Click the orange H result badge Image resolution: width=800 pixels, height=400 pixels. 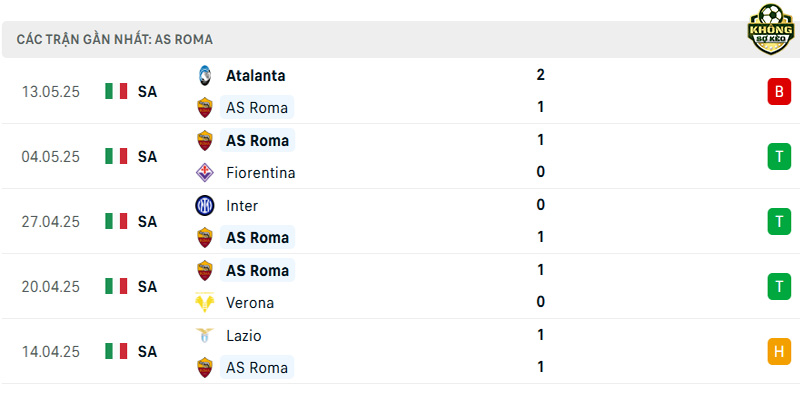tap(779, 352)
